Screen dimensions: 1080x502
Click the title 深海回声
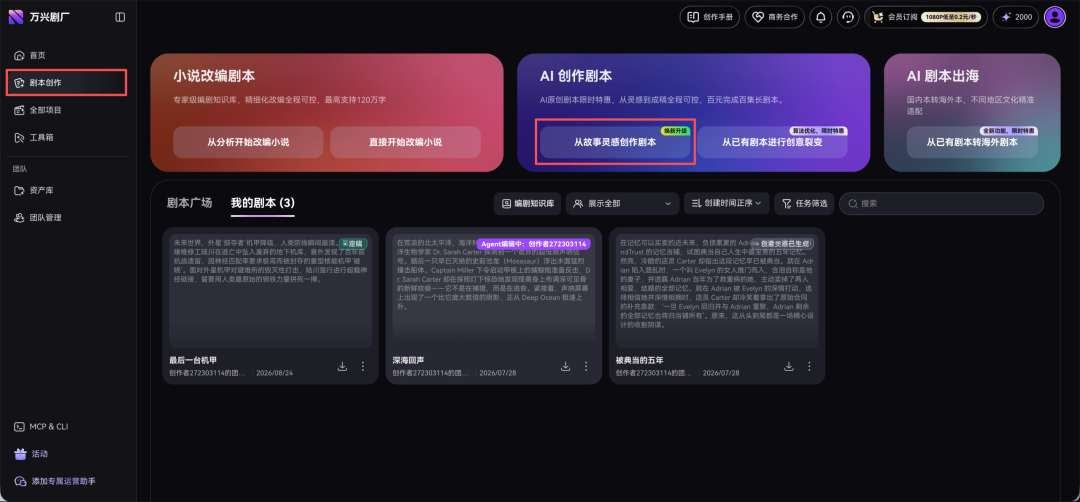409,360
